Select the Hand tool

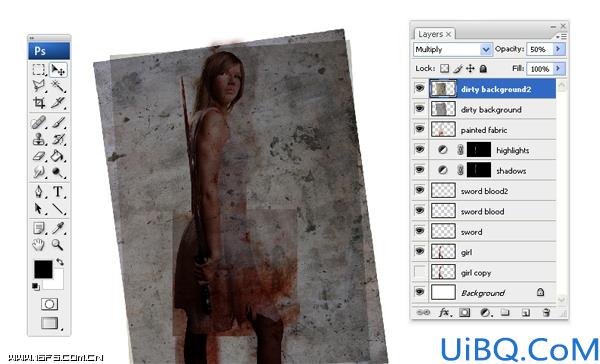coord(39,245)
